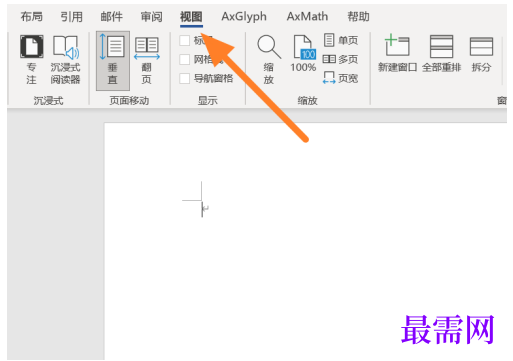
Task: Choose 单页 single page view
Action: [340, 40]
